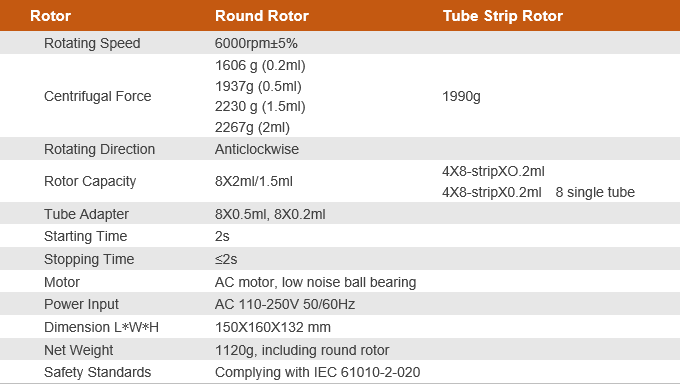Click Complying with IEC 61010-2-020 text
Viewport: 680px width, 384px height.
pyautogui.click(x=317, y=372)
